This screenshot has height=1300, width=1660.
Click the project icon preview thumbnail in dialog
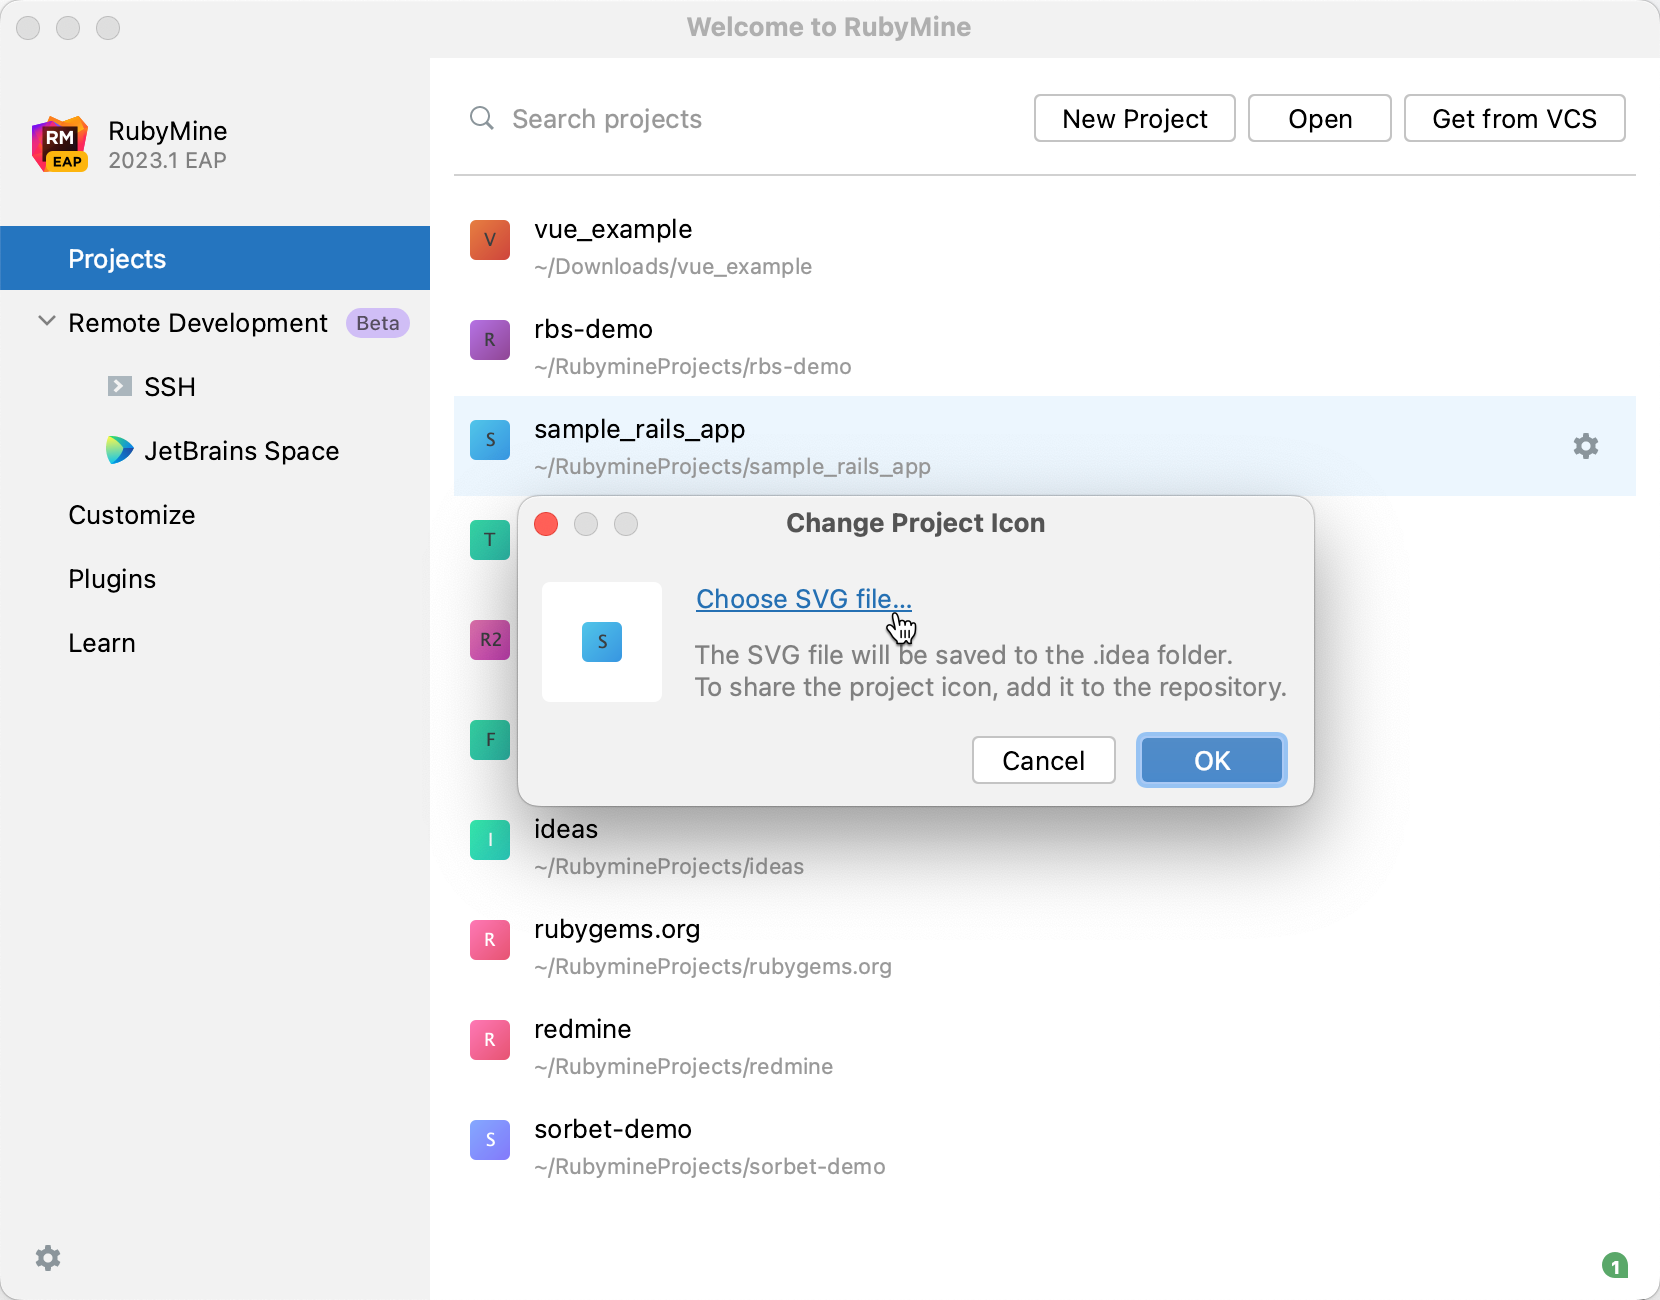click(602, 642)
